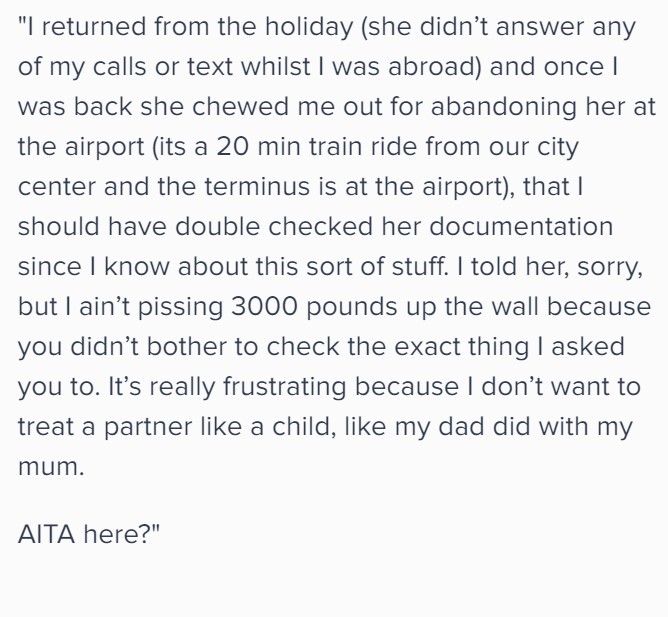Click the word "stuff." in the paragraph
This screenshot has width=668, height=617.
click(x=420, y=266)
